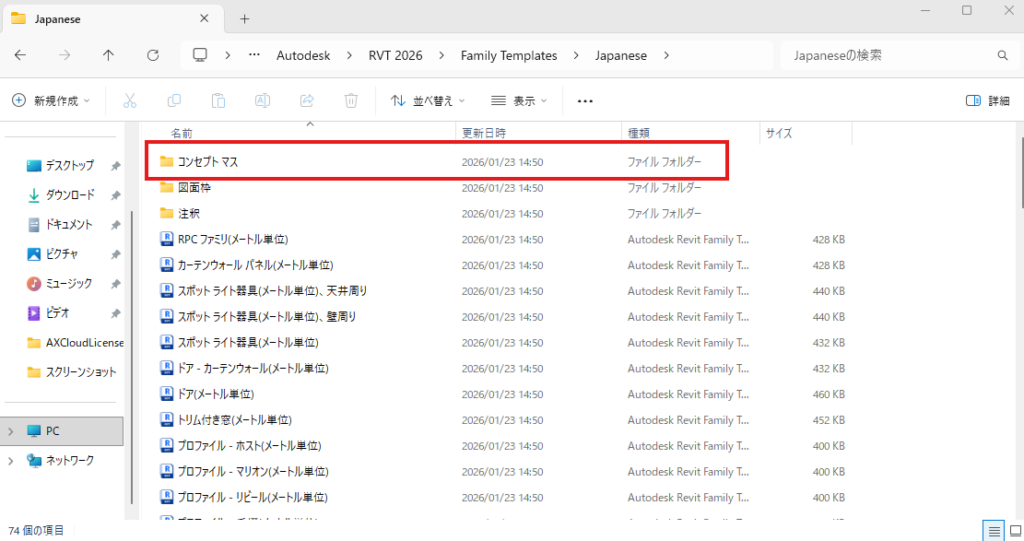
Task: Open the 表示 view menu
Action: 519,101
